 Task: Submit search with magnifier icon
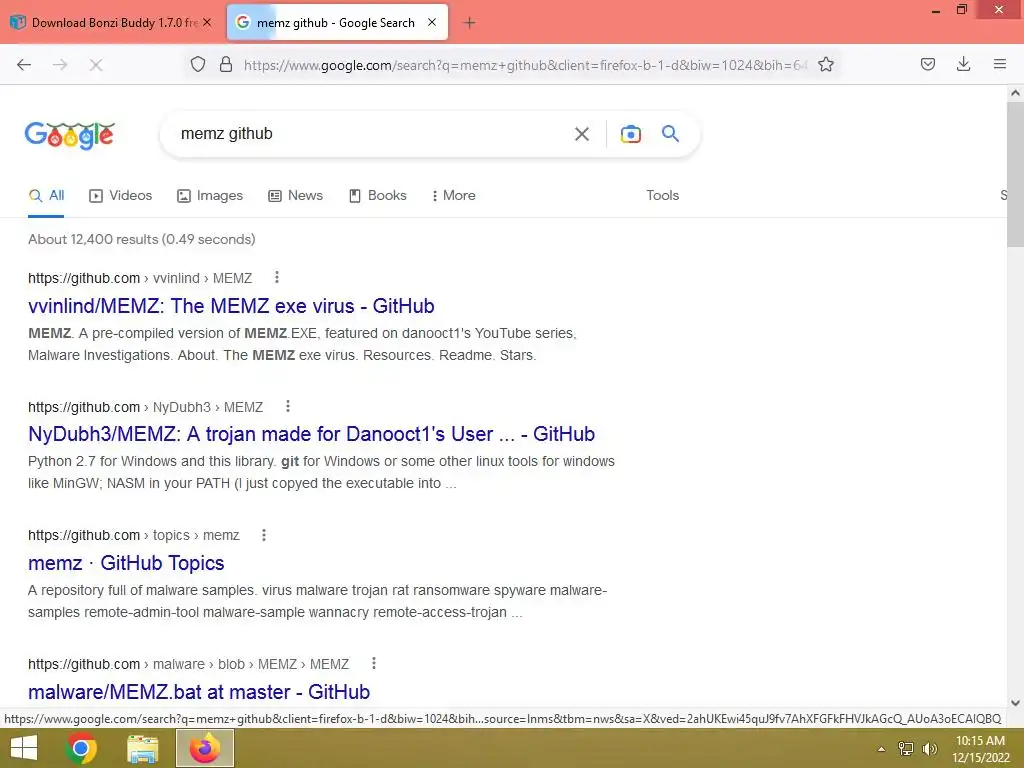(671, 134)
